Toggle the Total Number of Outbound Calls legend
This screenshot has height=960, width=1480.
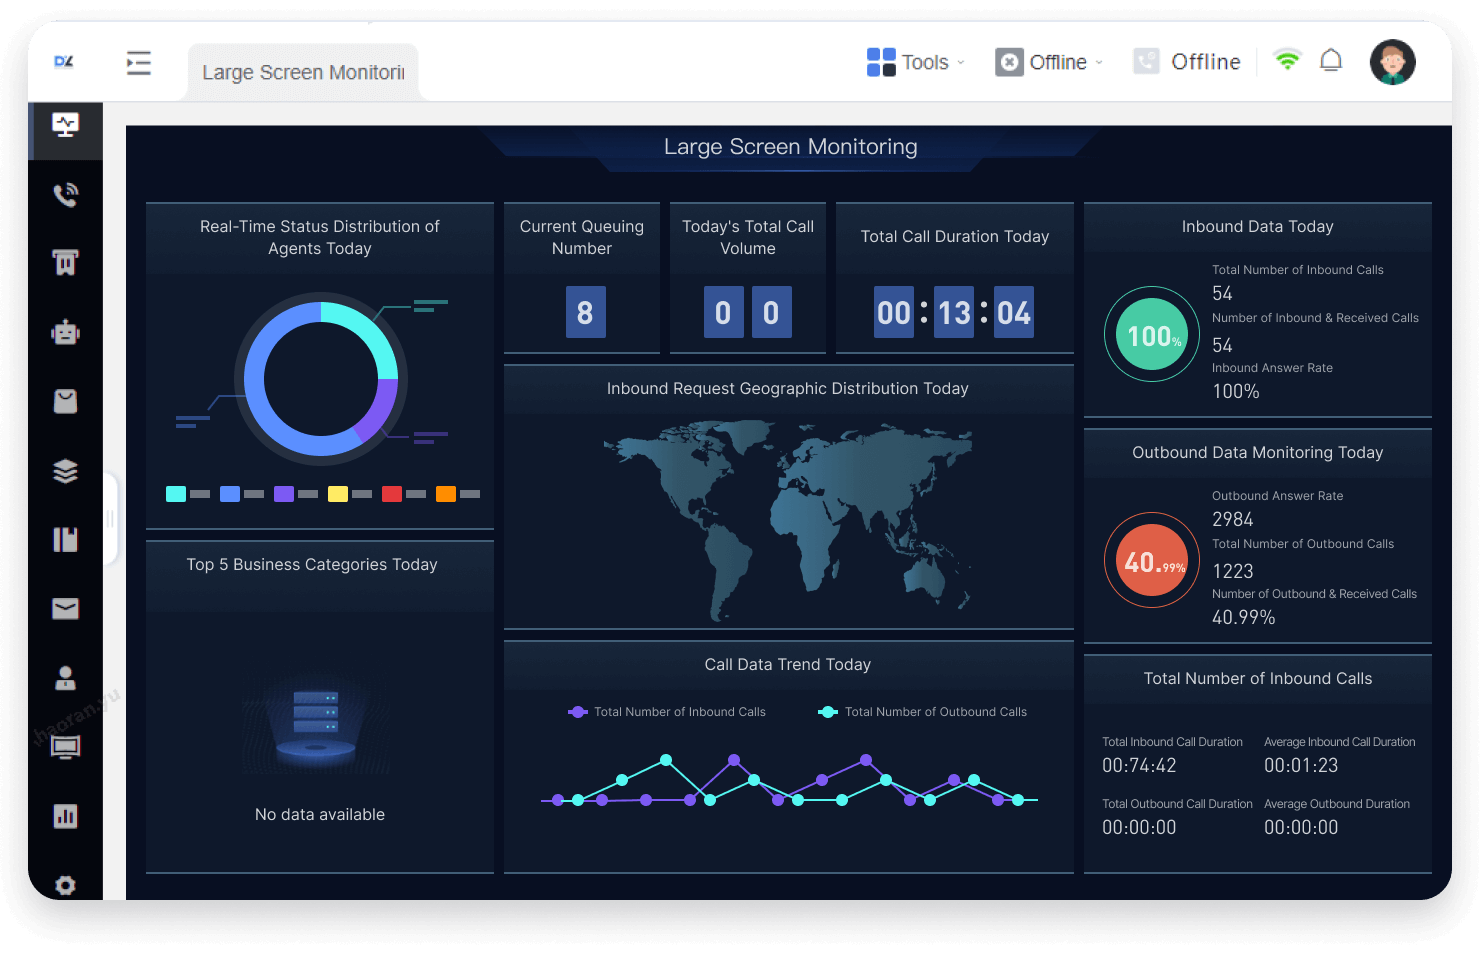[x=920, y=711]
